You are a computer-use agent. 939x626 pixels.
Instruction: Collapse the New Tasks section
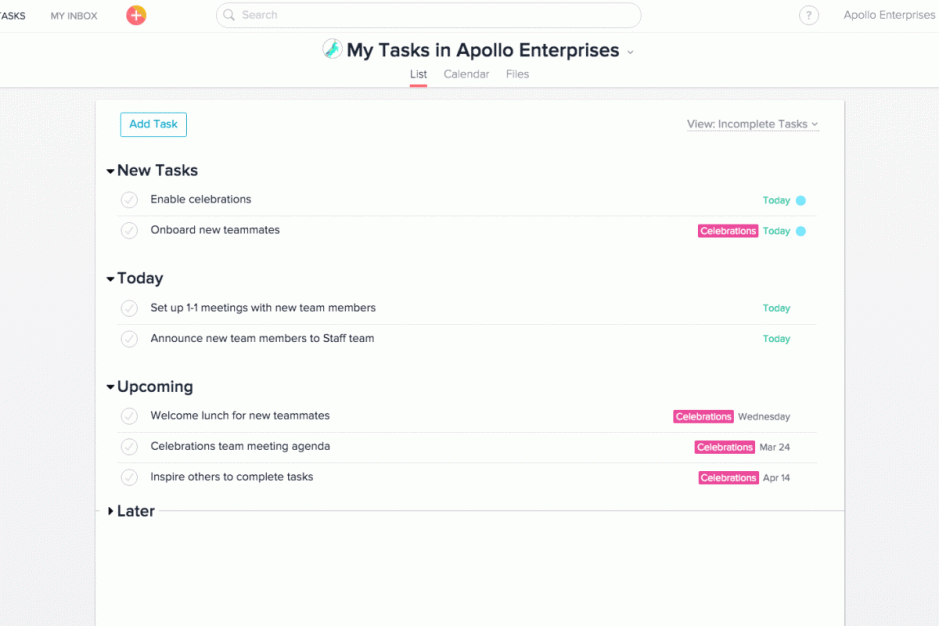(x=110, y=171)
